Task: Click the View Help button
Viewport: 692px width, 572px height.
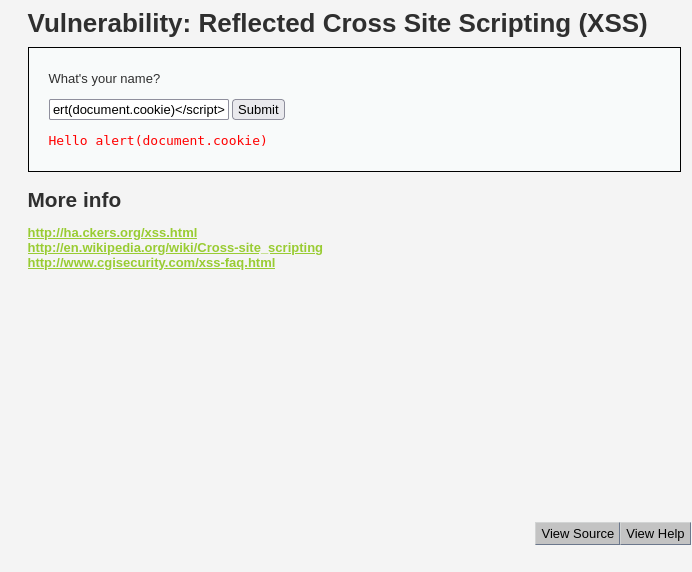Action: coord(655,534)
